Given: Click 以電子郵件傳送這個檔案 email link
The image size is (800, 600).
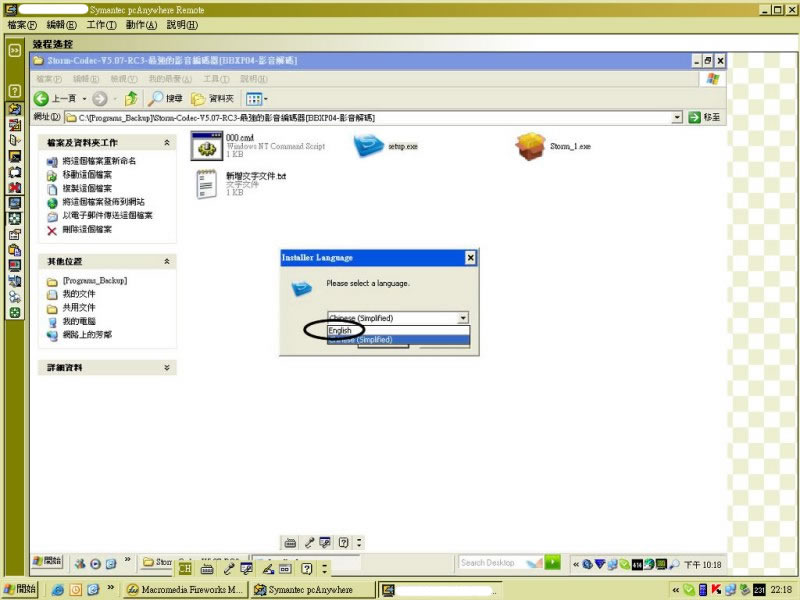Looking at the screenshot, I should 107,215.
